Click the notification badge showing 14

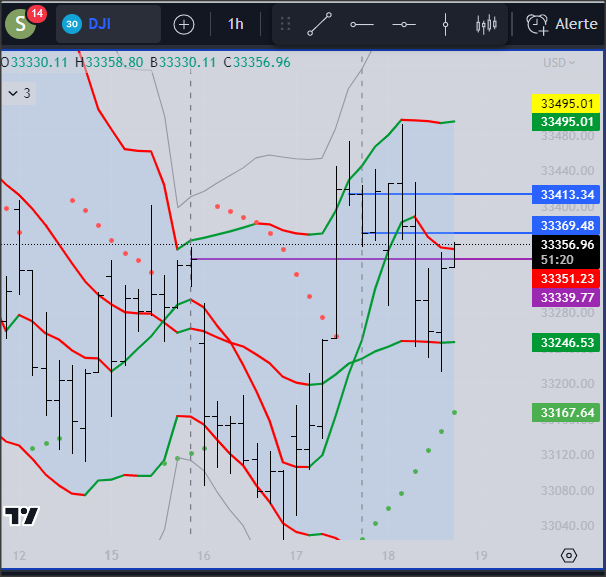click(37, 14)
